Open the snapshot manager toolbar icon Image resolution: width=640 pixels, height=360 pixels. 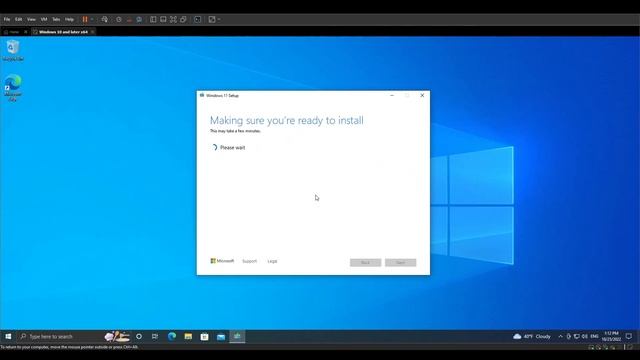(x=139, y=19)
